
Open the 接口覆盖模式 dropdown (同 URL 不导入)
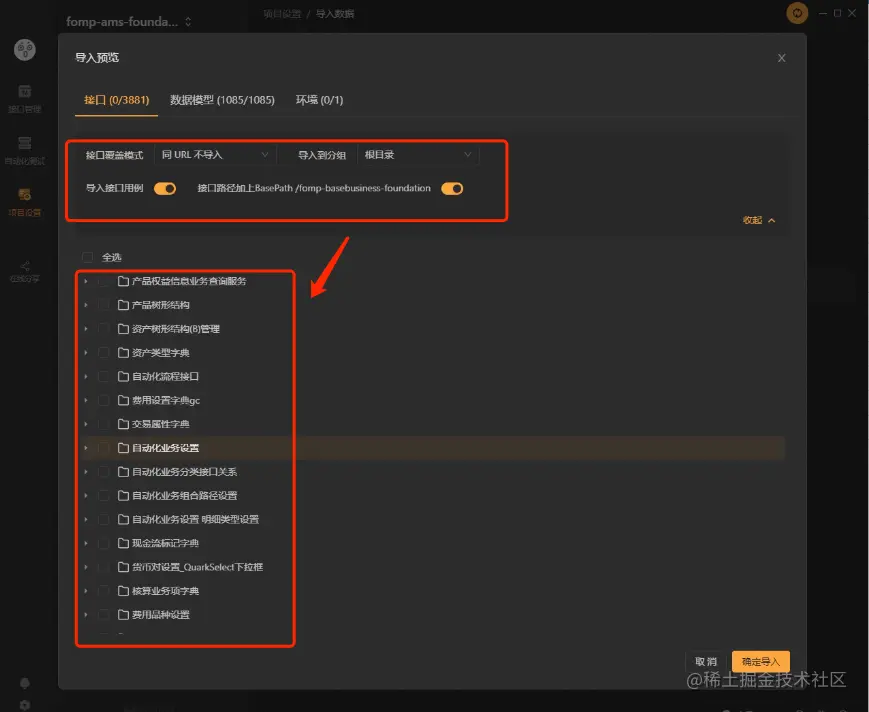pos(215,155)
